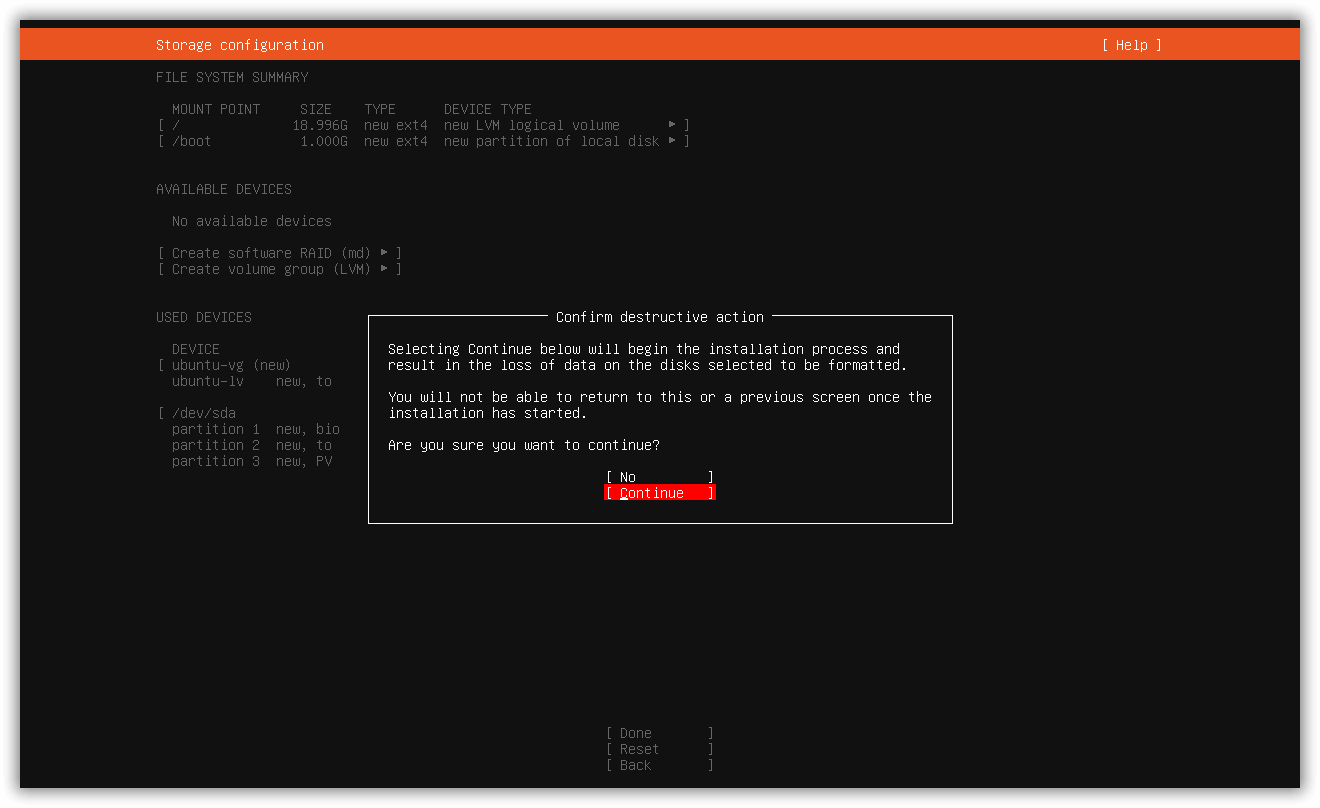Open Create volume group (LVM) option
Image resolution: width=1320 pixels, height=808 pixels.
[x=279, y=269]
